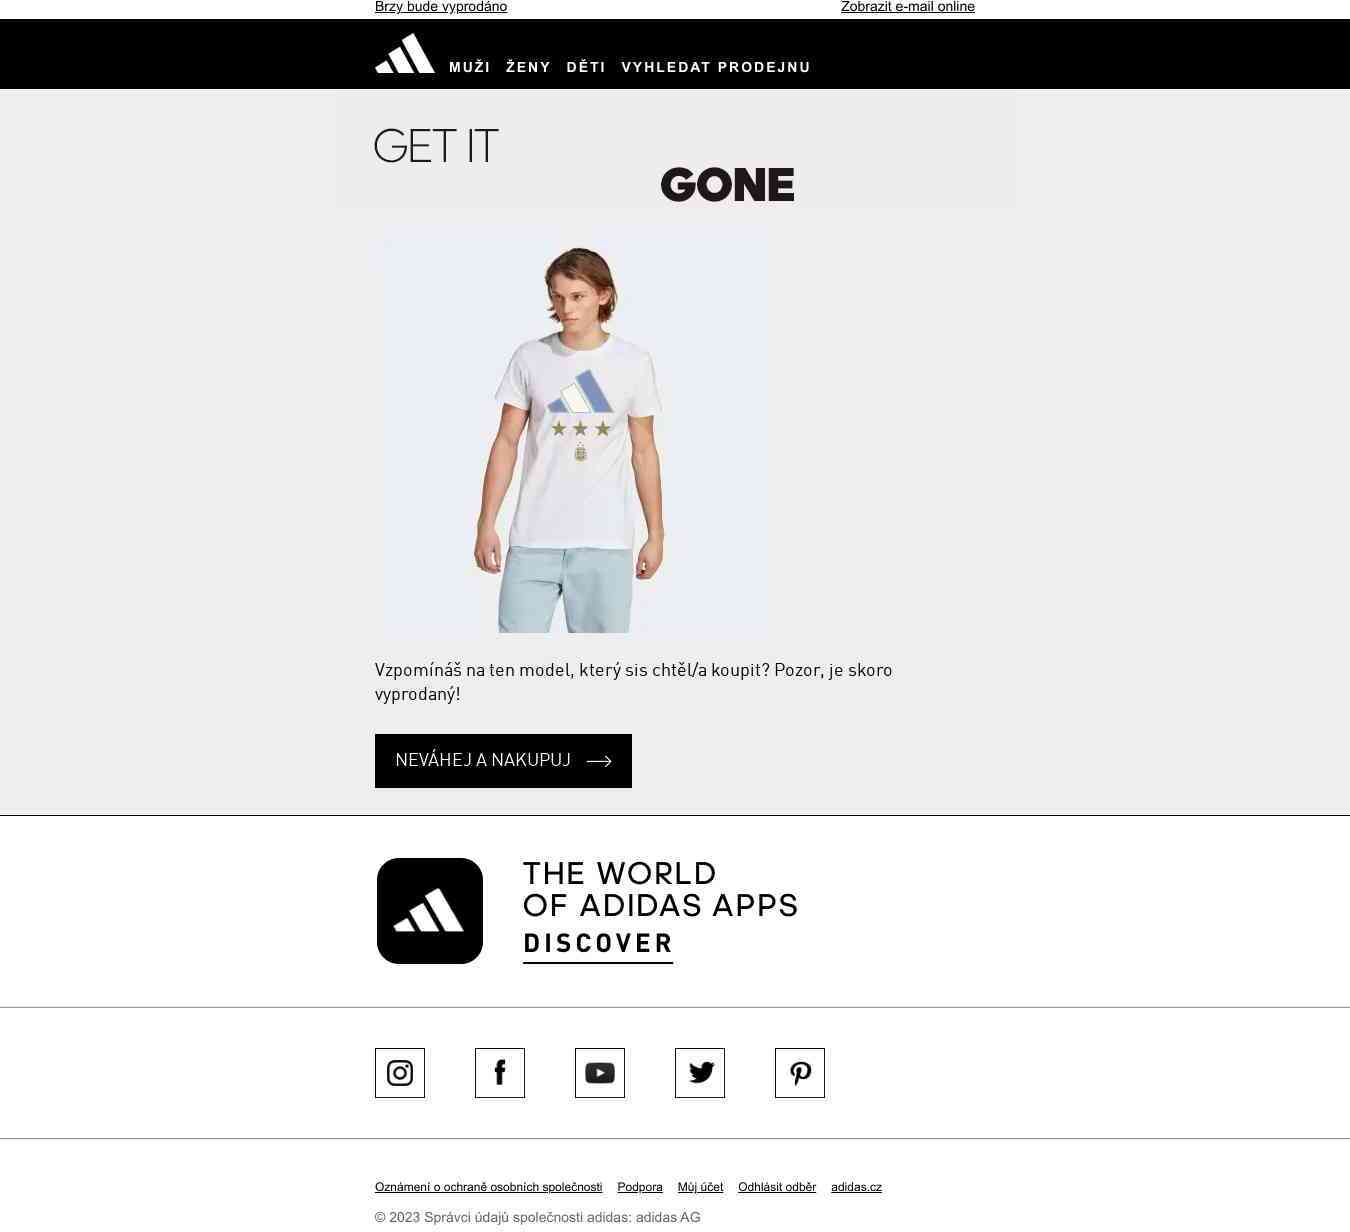
Task: Click the arrow on Neváhej a nakupuj button
Action: click(x=599, y=761)
